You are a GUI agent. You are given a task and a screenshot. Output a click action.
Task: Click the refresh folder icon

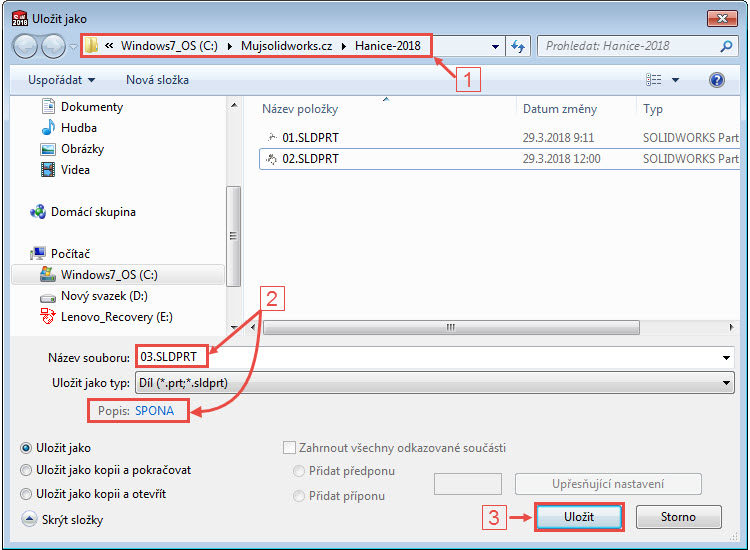click(518, 46)
